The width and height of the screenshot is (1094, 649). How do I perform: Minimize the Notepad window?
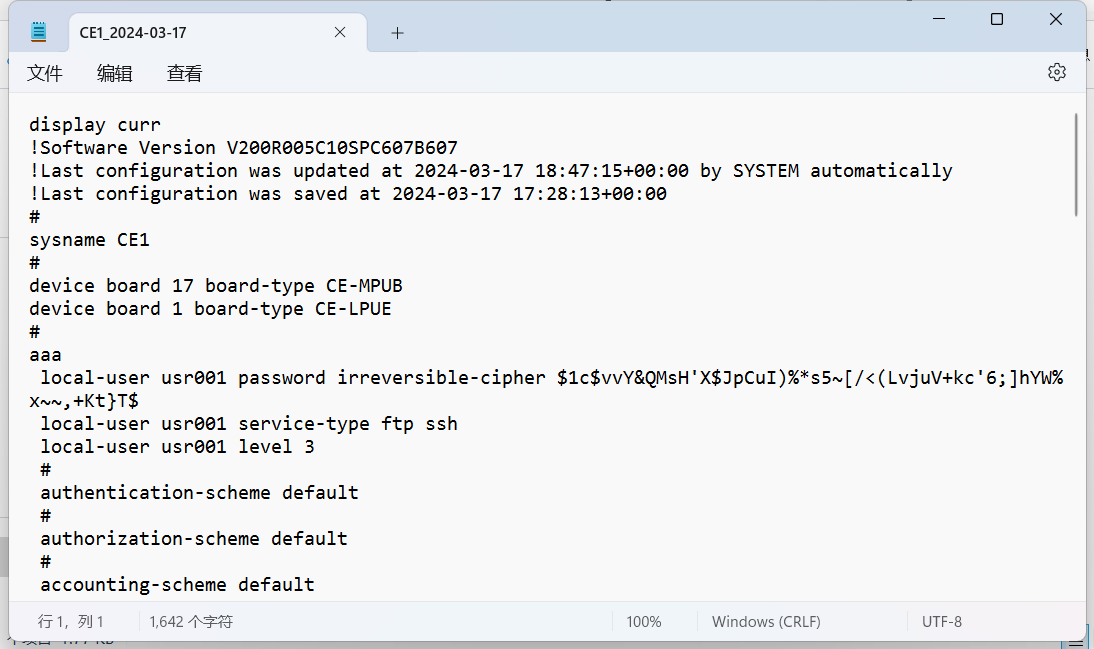939,19
